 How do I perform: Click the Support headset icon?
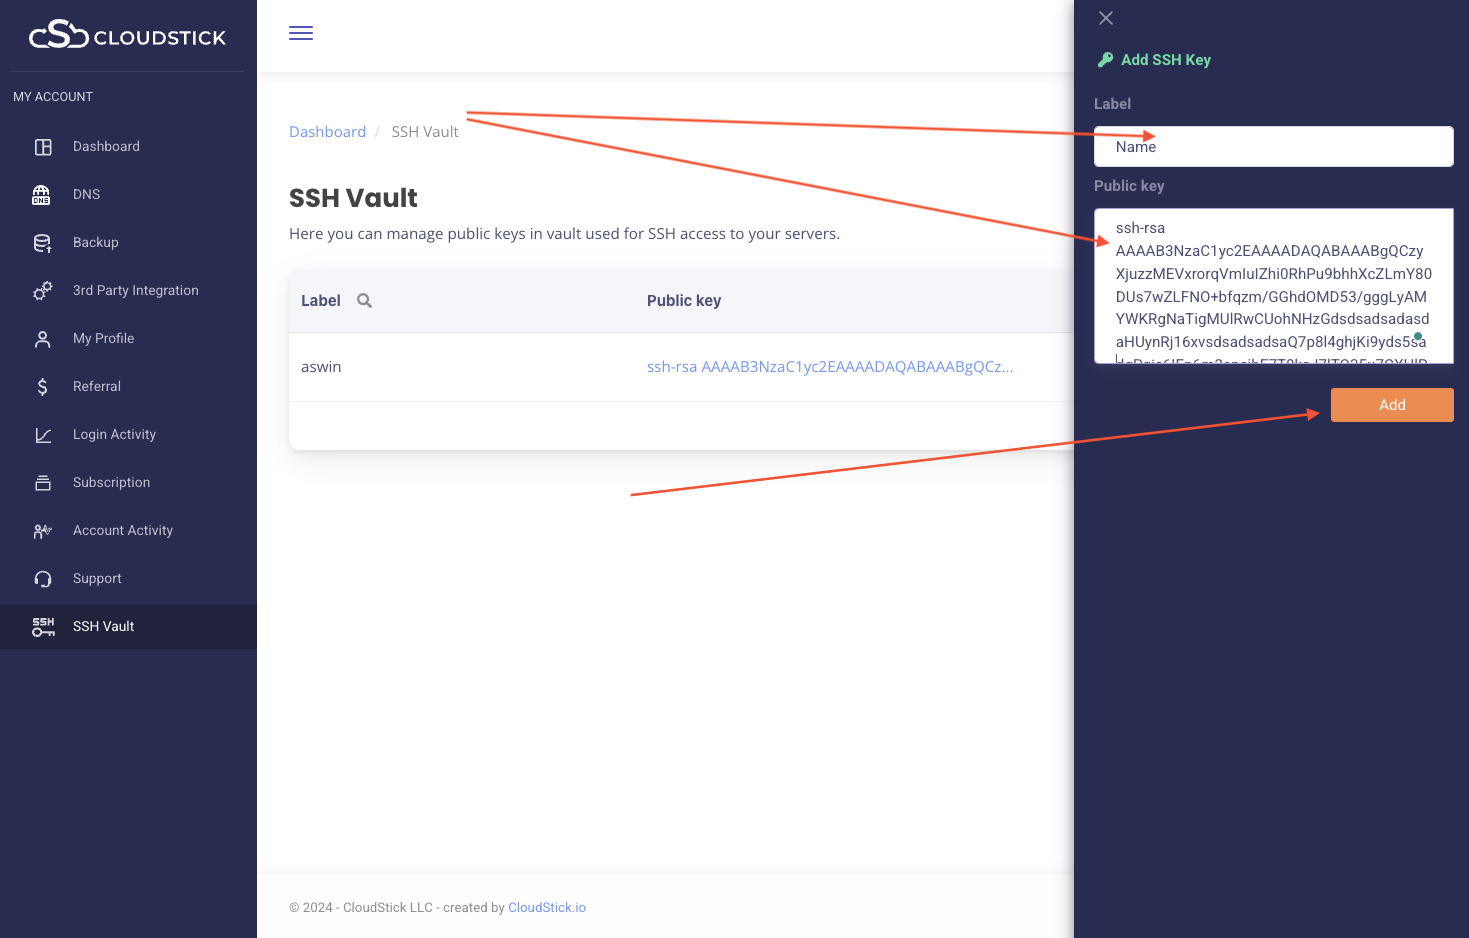tap(42, 578)
